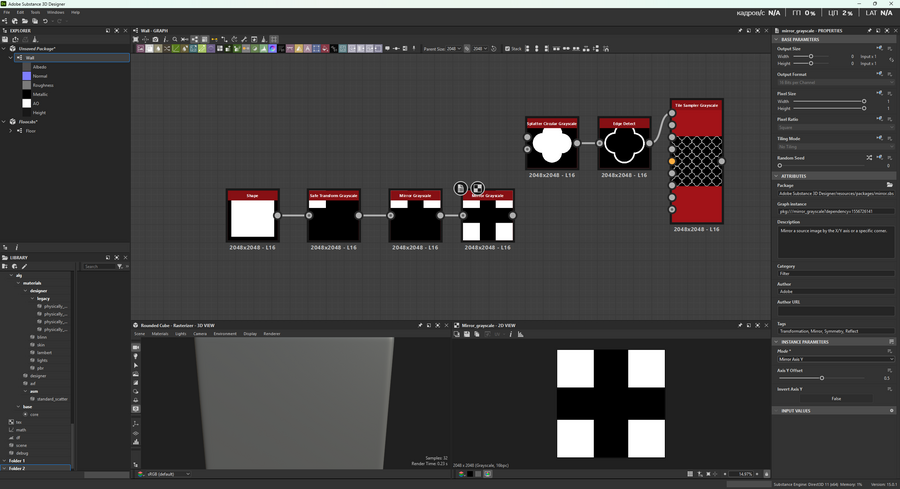This screenshot has width=900, height=489.
Task: Click the light bulb icon in 3D view
Action: 136,357
